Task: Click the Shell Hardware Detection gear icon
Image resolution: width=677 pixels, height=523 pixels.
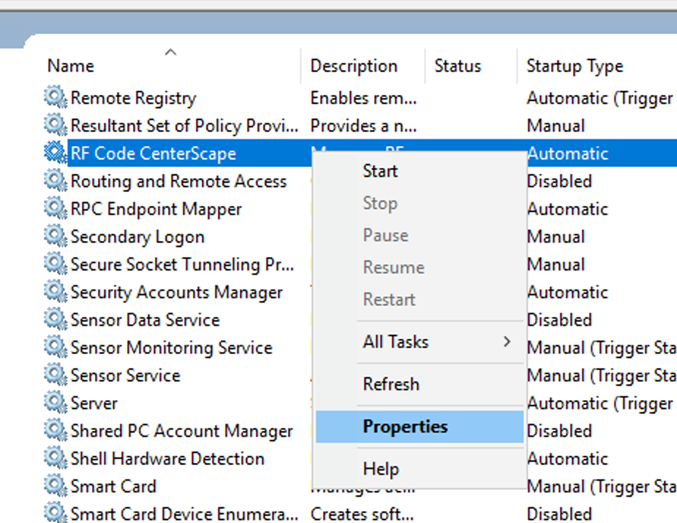Action: click(x=55, y=458)
